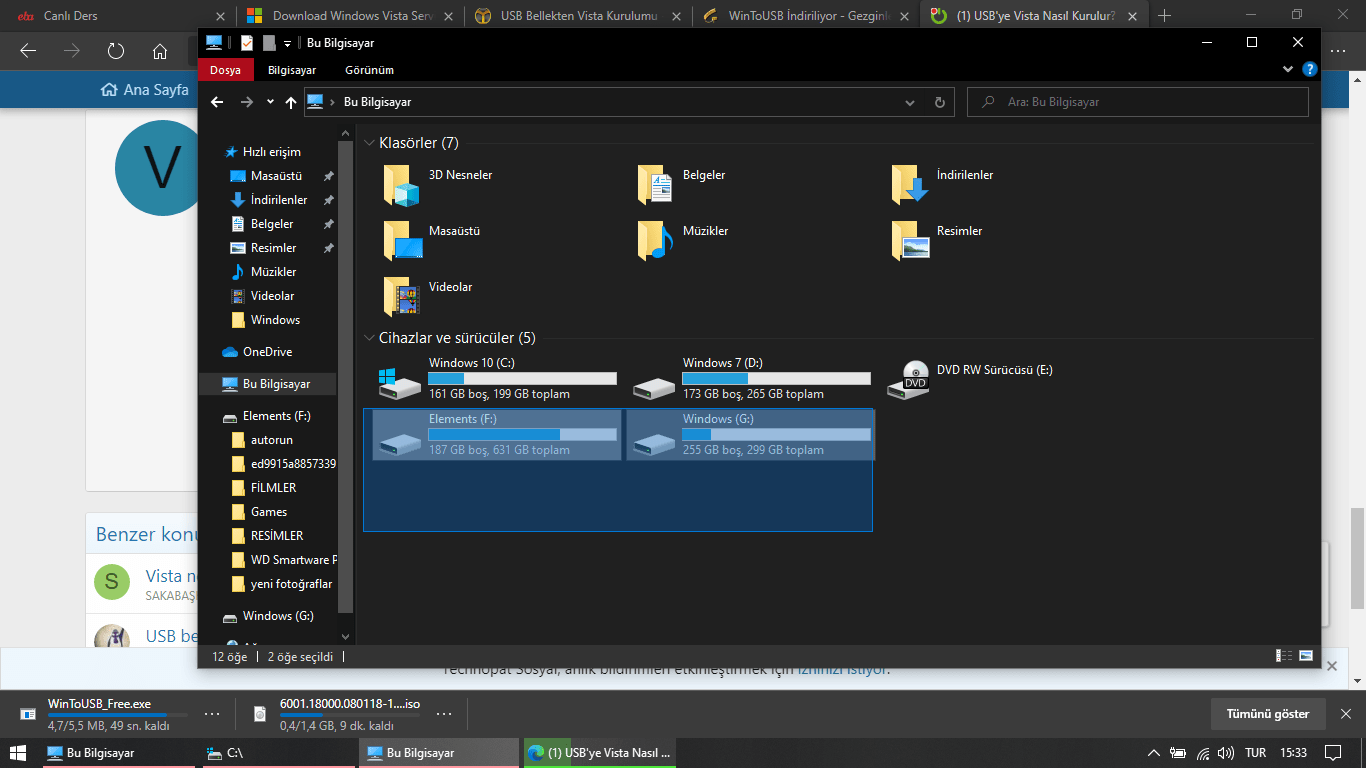Open the address bar history dropdown

click(x=909, y=102)
